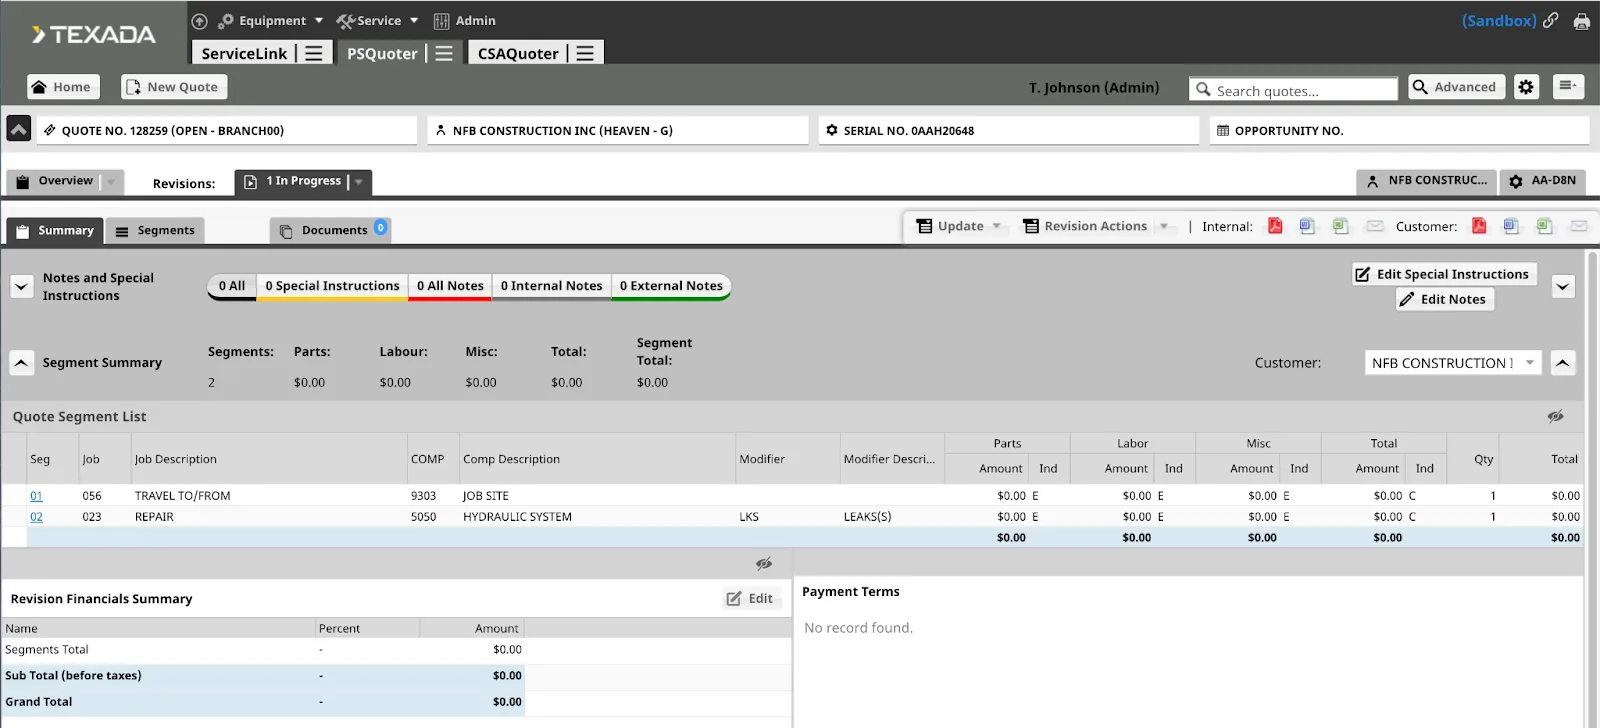The image size is (1600, 728).
Task: Open the Documents tab
Action: click(x=330, y=231)
